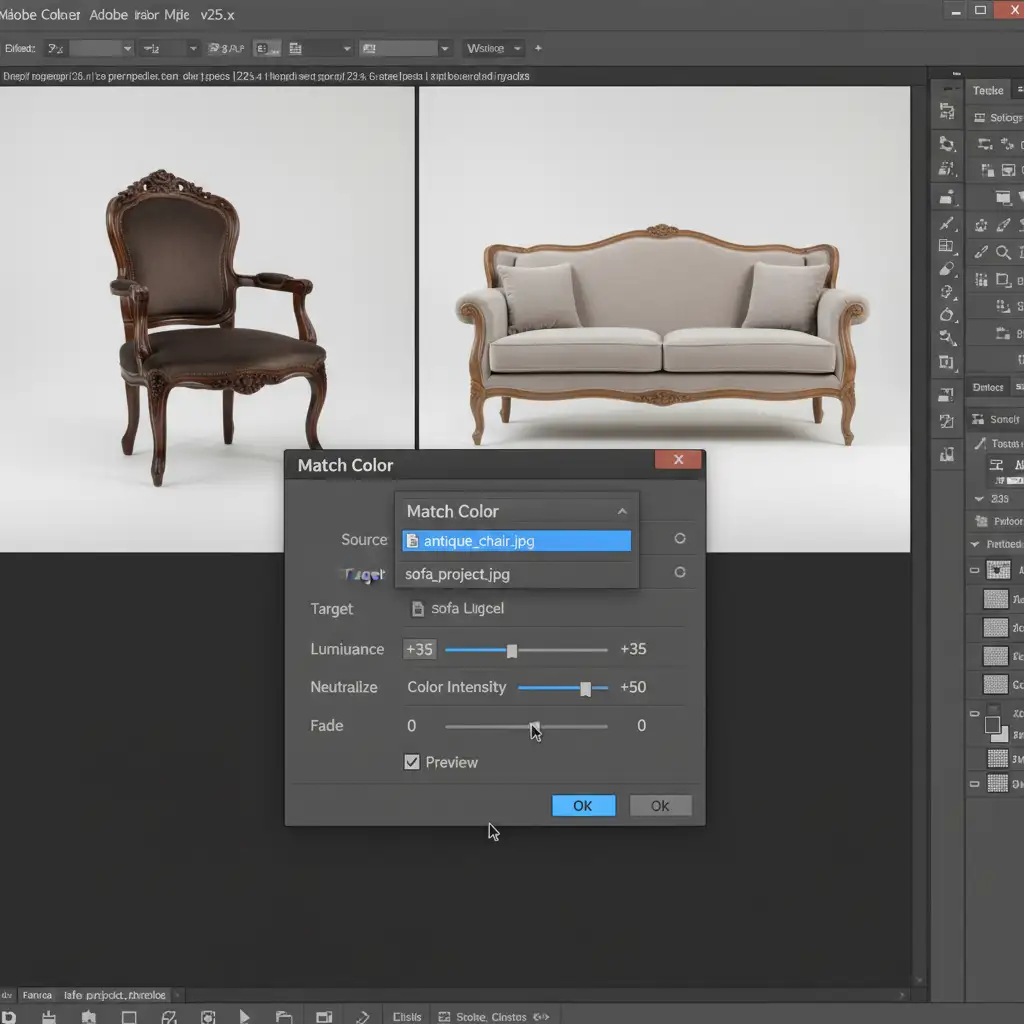Image resolution: width=1024 pixels, height=1024 pixels.
Task: Click the Luminance slider handle
Action: [x=512, y=651]
